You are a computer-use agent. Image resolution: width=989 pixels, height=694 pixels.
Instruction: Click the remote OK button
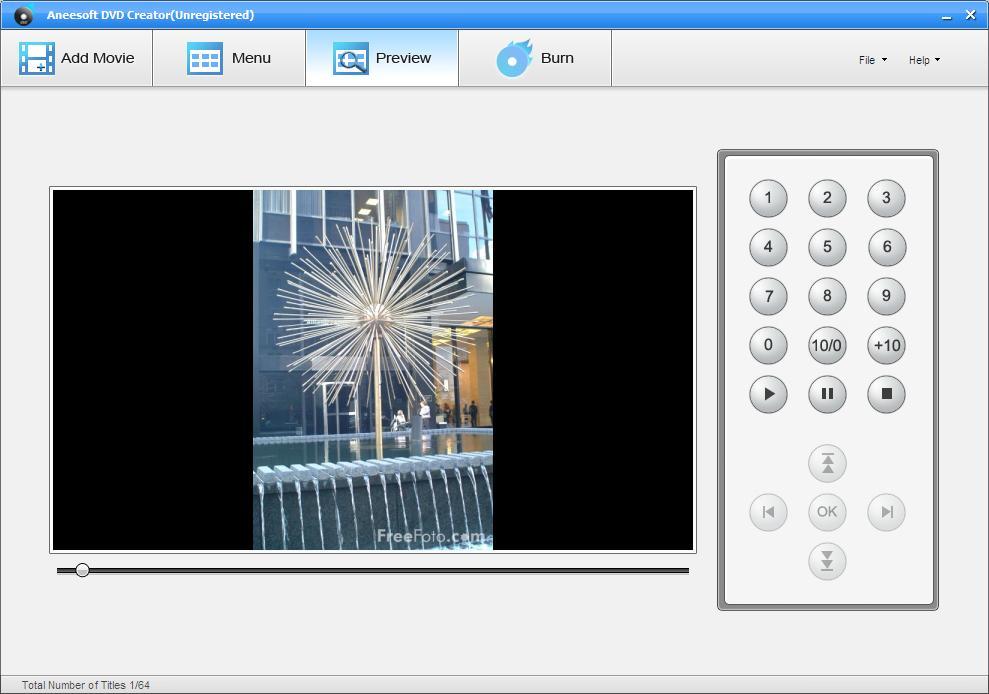pyautogui.click(x=827, y=512)
